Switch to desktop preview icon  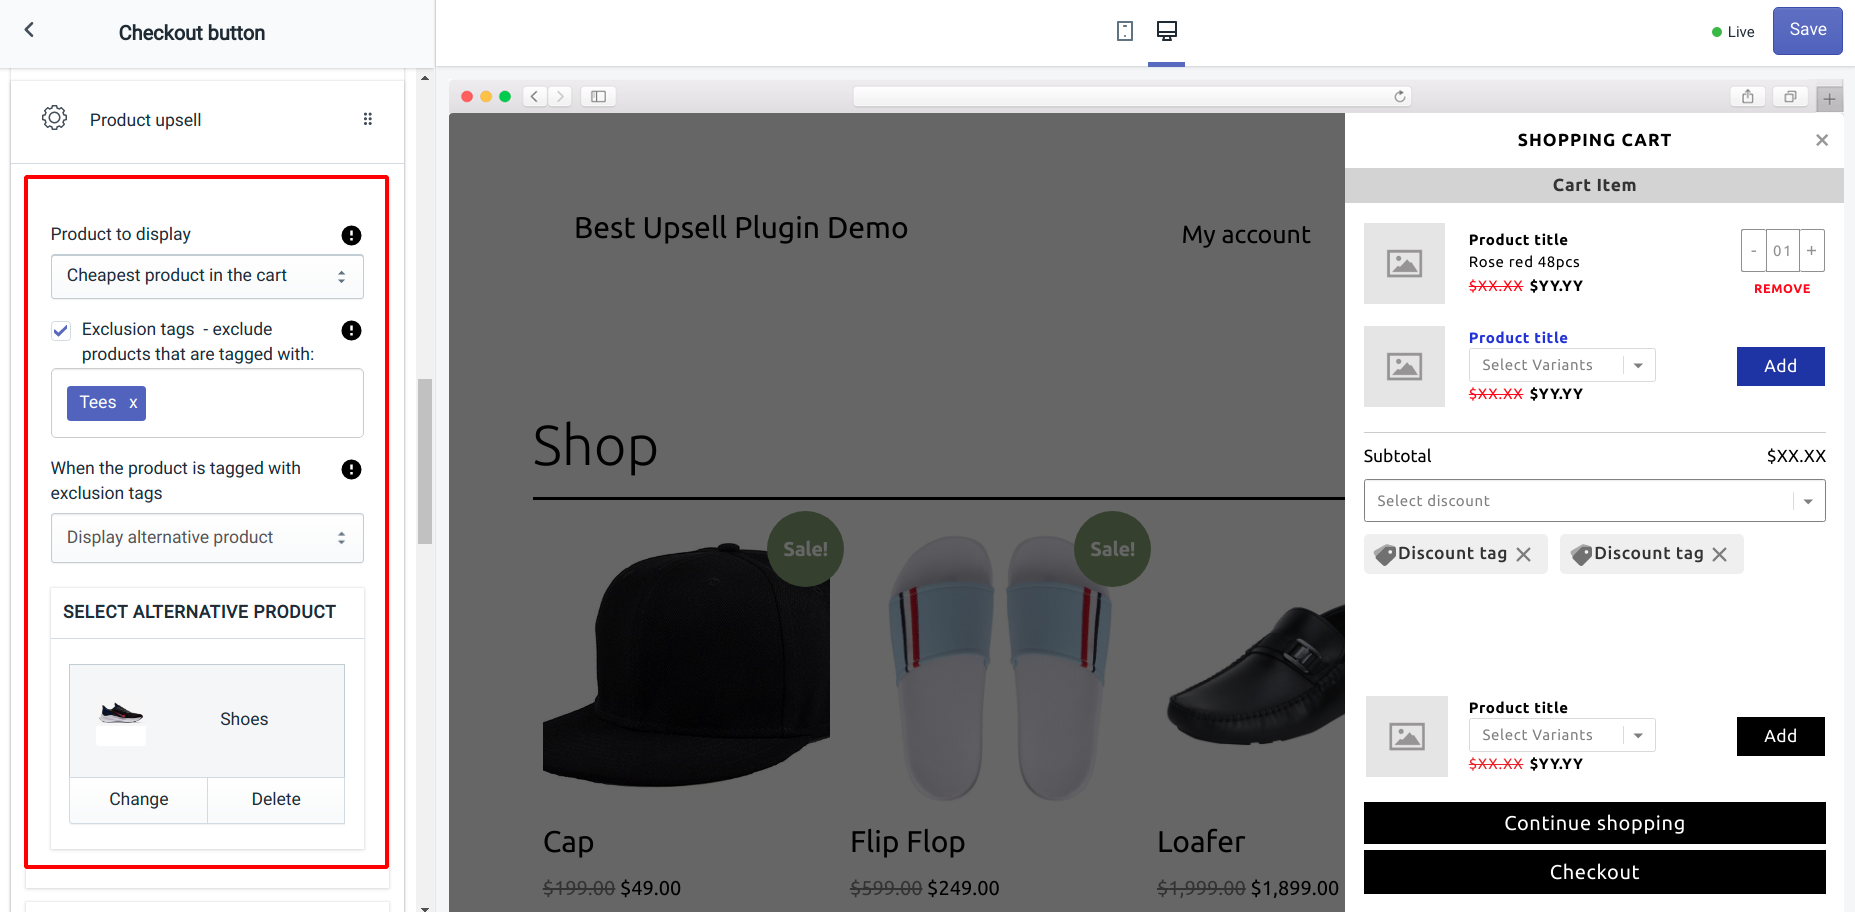pyautogui.click(x=1166, y=31)
